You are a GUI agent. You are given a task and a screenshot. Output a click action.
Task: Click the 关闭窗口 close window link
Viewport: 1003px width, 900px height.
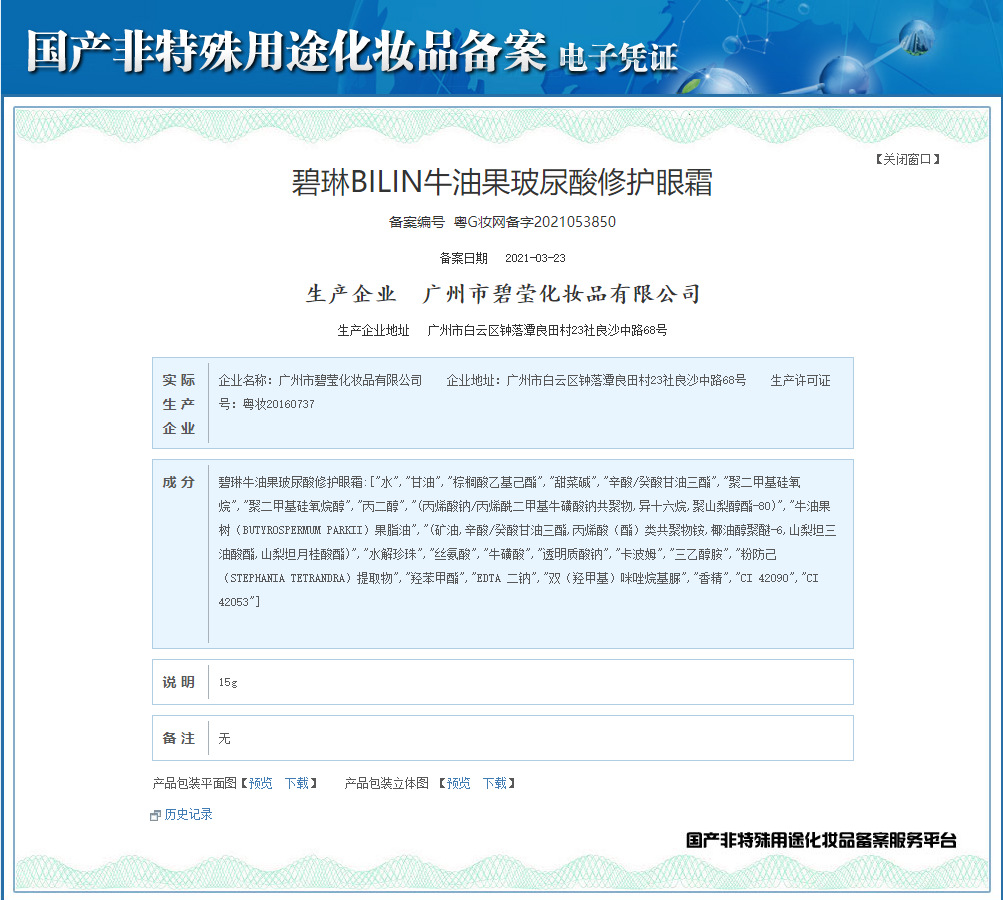[x=907, y=159]
